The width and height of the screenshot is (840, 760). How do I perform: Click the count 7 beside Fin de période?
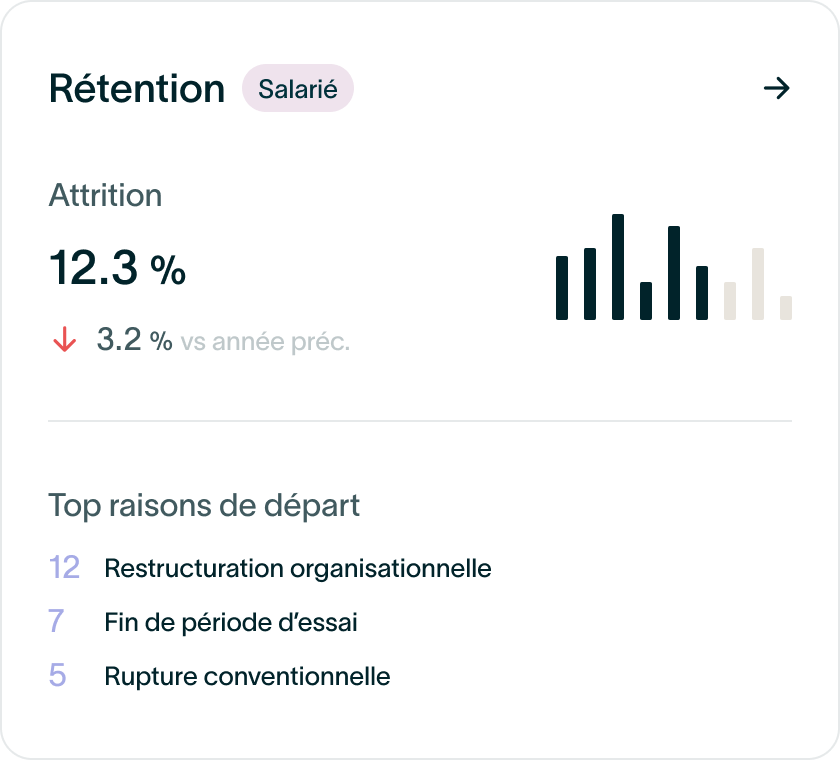coord(56,621)
